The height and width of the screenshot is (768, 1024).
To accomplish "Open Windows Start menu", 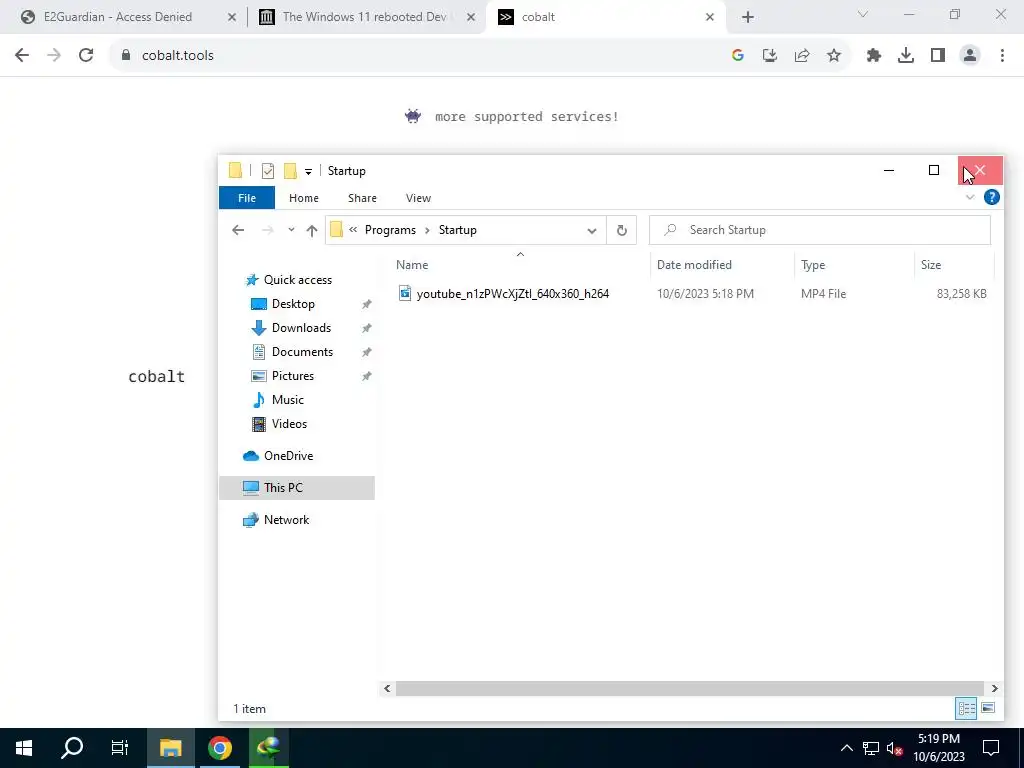I will tap(24, 748).
